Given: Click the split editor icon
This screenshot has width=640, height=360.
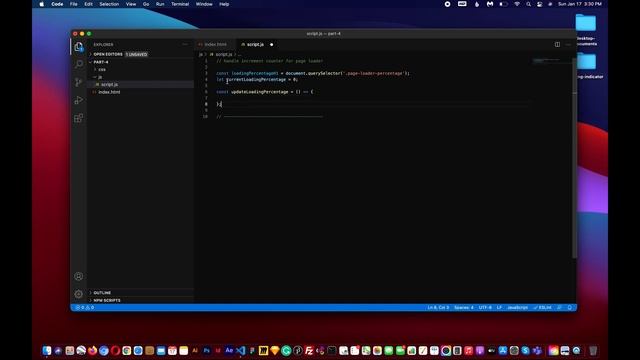Looking at the screenshot, I should tap(557, 44).
